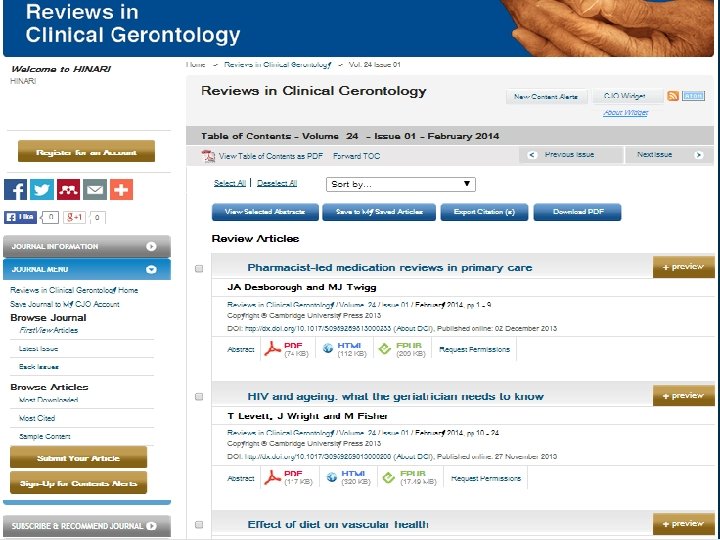Navigate to Previous Issue
720x540 pixels.
[x=570, y=155]
